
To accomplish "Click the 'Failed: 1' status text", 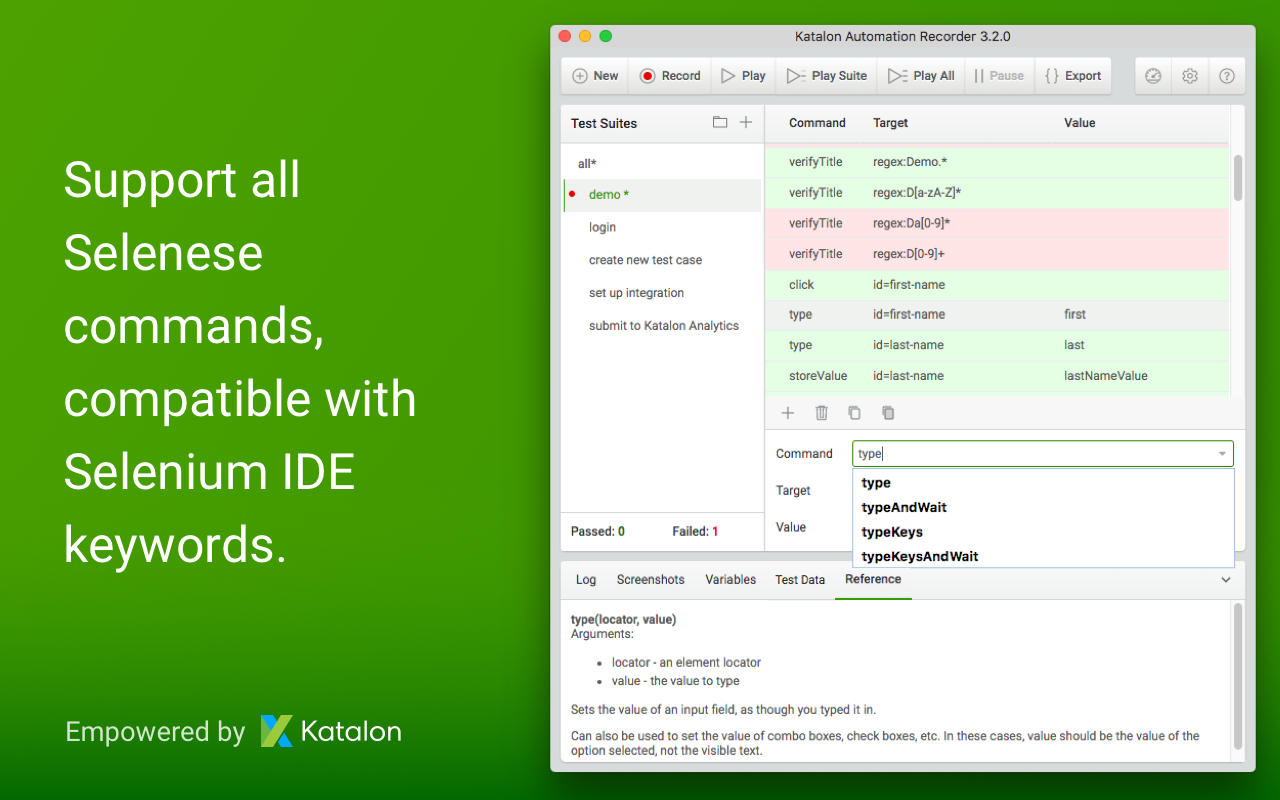I will pos(696,532).
